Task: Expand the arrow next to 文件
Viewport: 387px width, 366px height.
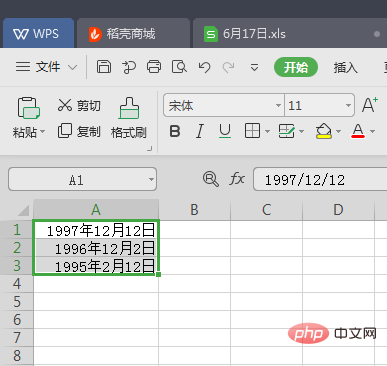Action: pos(72,67)
